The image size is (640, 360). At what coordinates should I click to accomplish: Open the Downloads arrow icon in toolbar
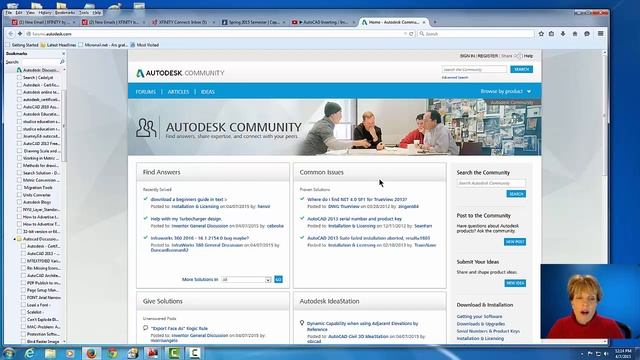(x=563, y=34)
